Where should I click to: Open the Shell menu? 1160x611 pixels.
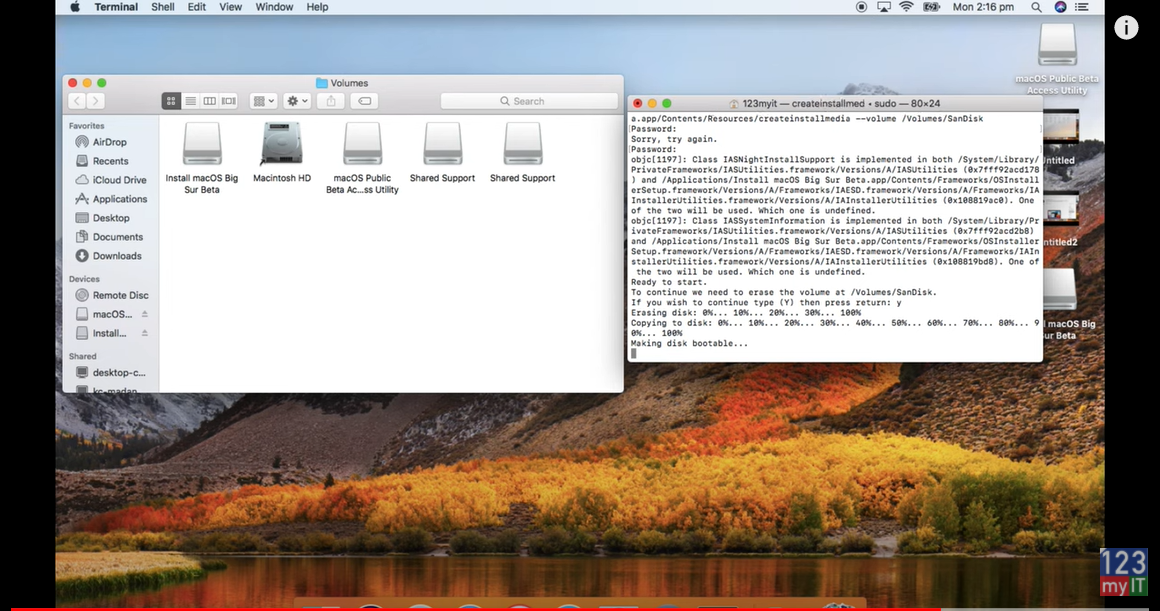coord(163,7)
